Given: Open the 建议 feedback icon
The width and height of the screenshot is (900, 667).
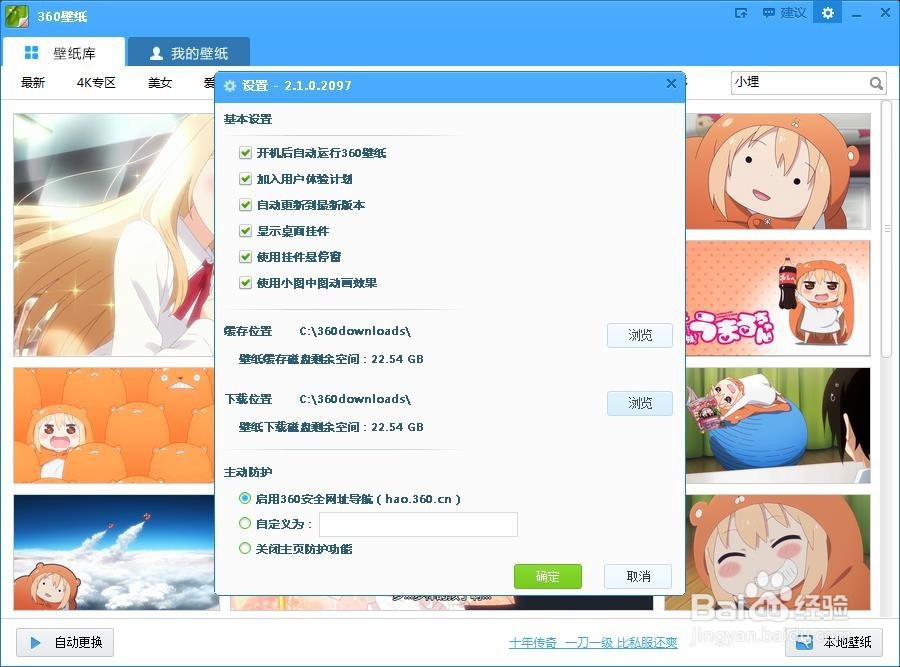Looking at the screenshot, I should point(784,13).
